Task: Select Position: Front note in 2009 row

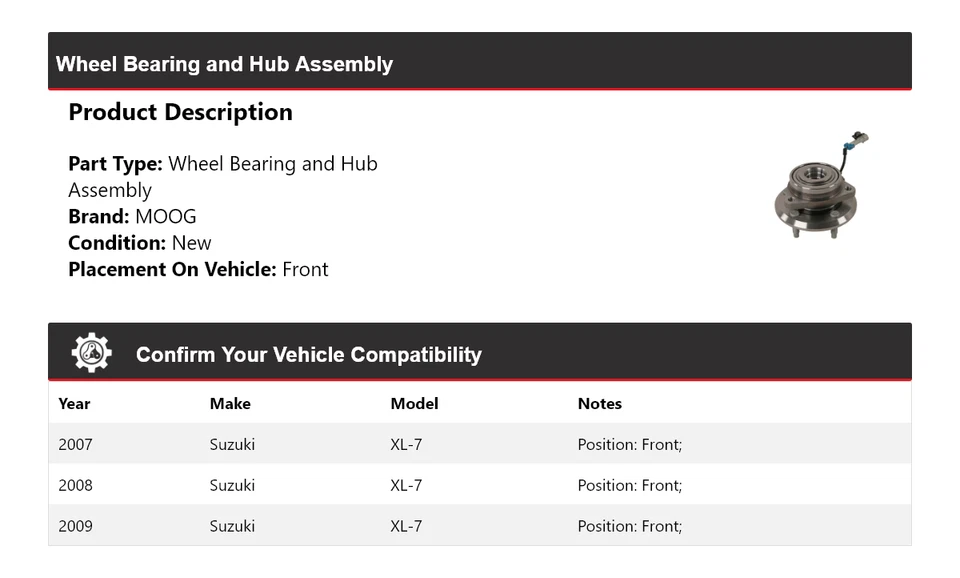Action: [x=629, y=526]
